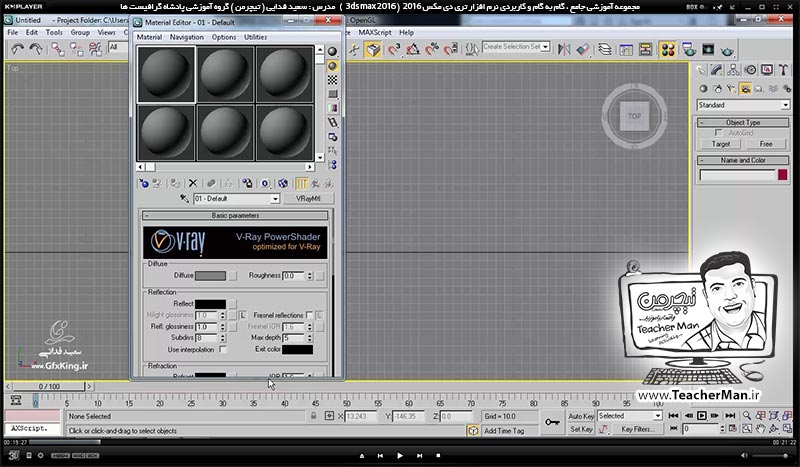Image resolution: width=800 pixels, height=467 pixels.
Task: Toggle the Hilight glossiness L lock button
Action: [x=242, y=315]
